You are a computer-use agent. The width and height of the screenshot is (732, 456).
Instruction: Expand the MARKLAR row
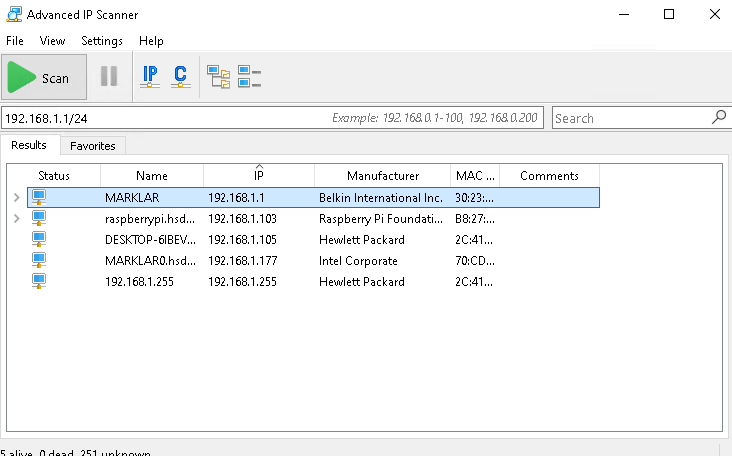point(17,197)
